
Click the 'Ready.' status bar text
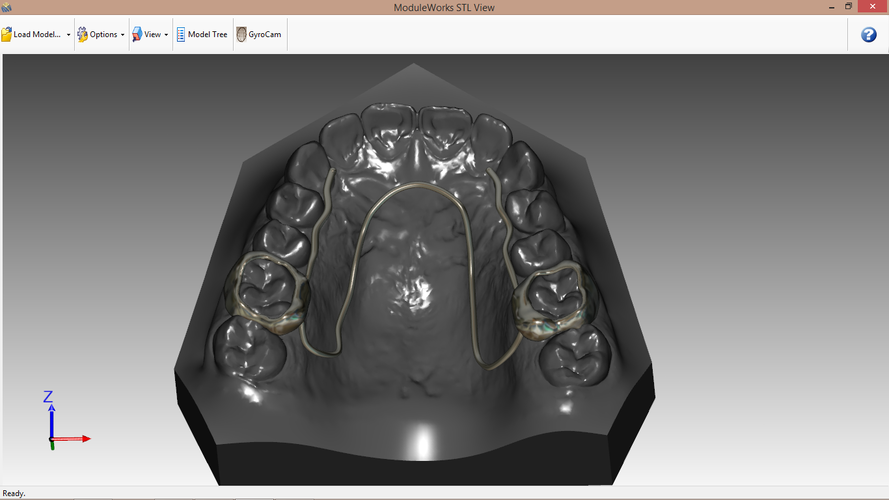click(x=14, y=494)
